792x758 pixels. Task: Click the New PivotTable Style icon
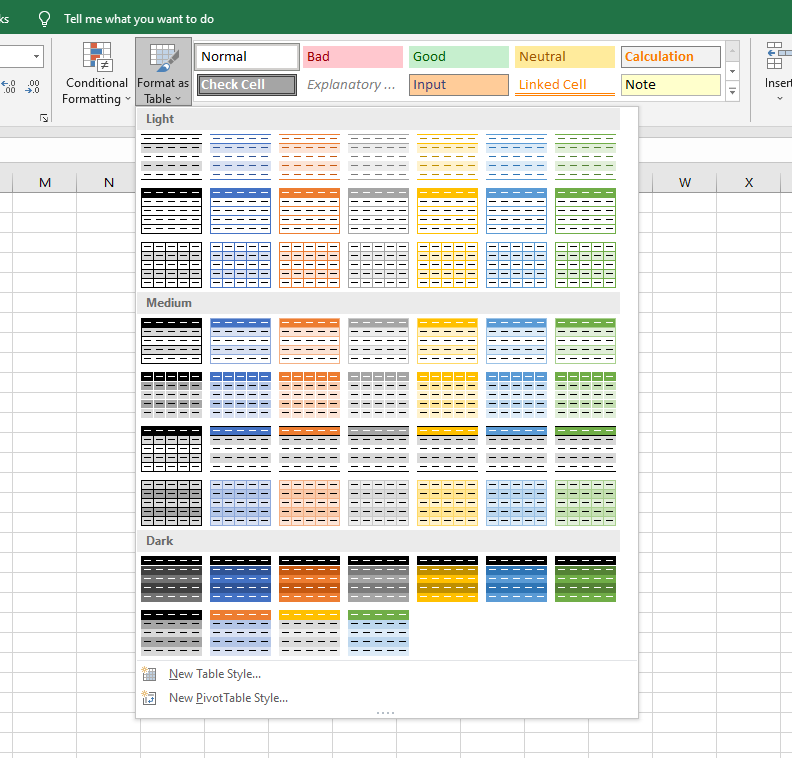[x=150, y=698]
